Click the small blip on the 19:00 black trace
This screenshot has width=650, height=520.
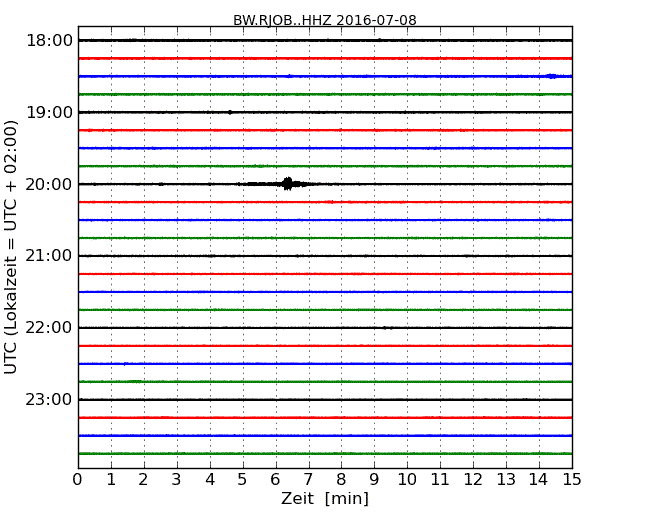(x=230, y=112)
